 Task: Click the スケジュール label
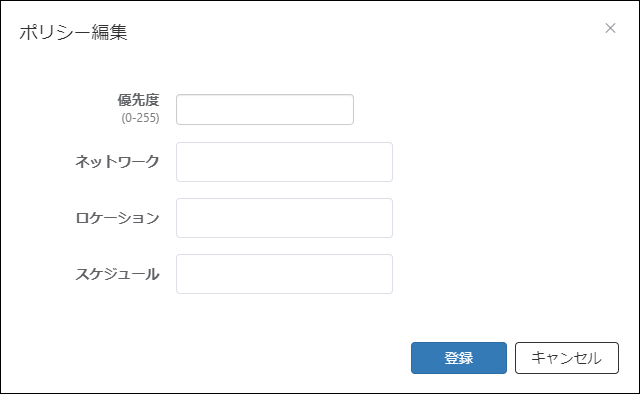tap(118, 274)
